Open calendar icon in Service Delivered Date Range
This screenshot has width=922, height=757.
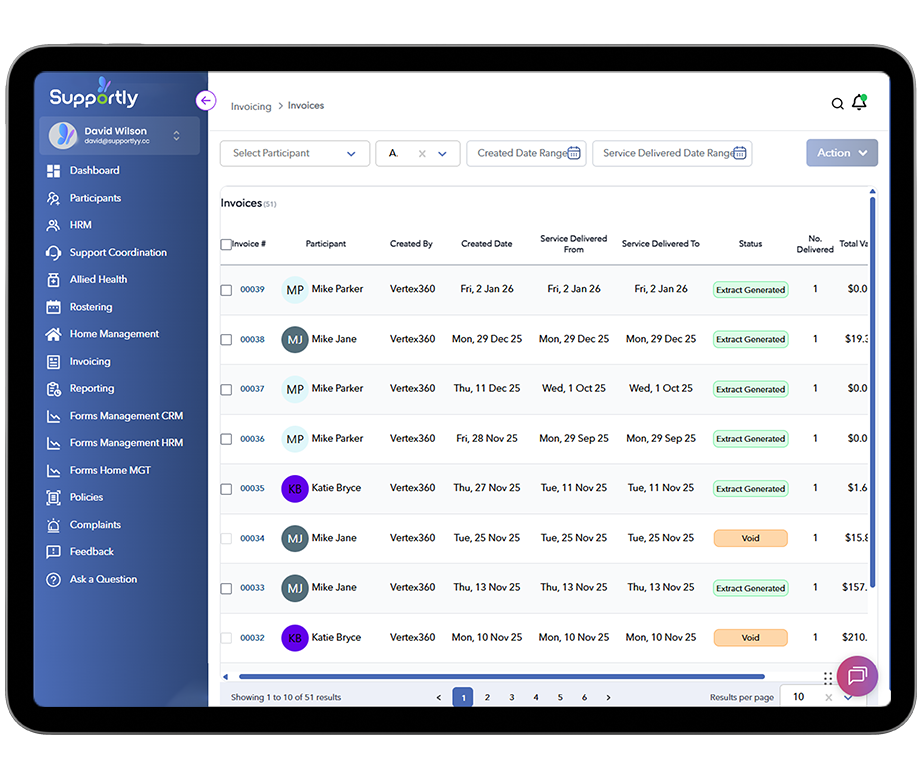[740, 153]
